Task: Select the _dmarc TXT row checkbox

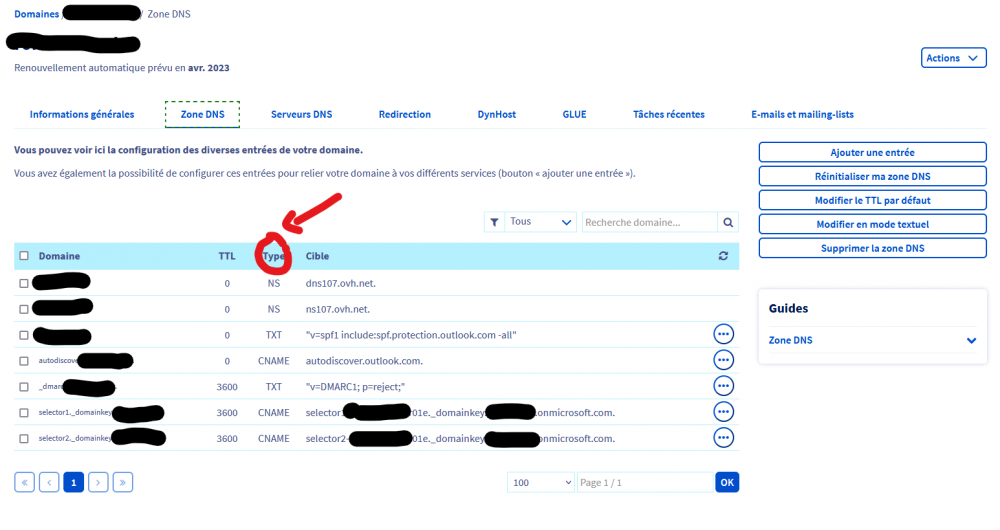Action: coord(24,387)
